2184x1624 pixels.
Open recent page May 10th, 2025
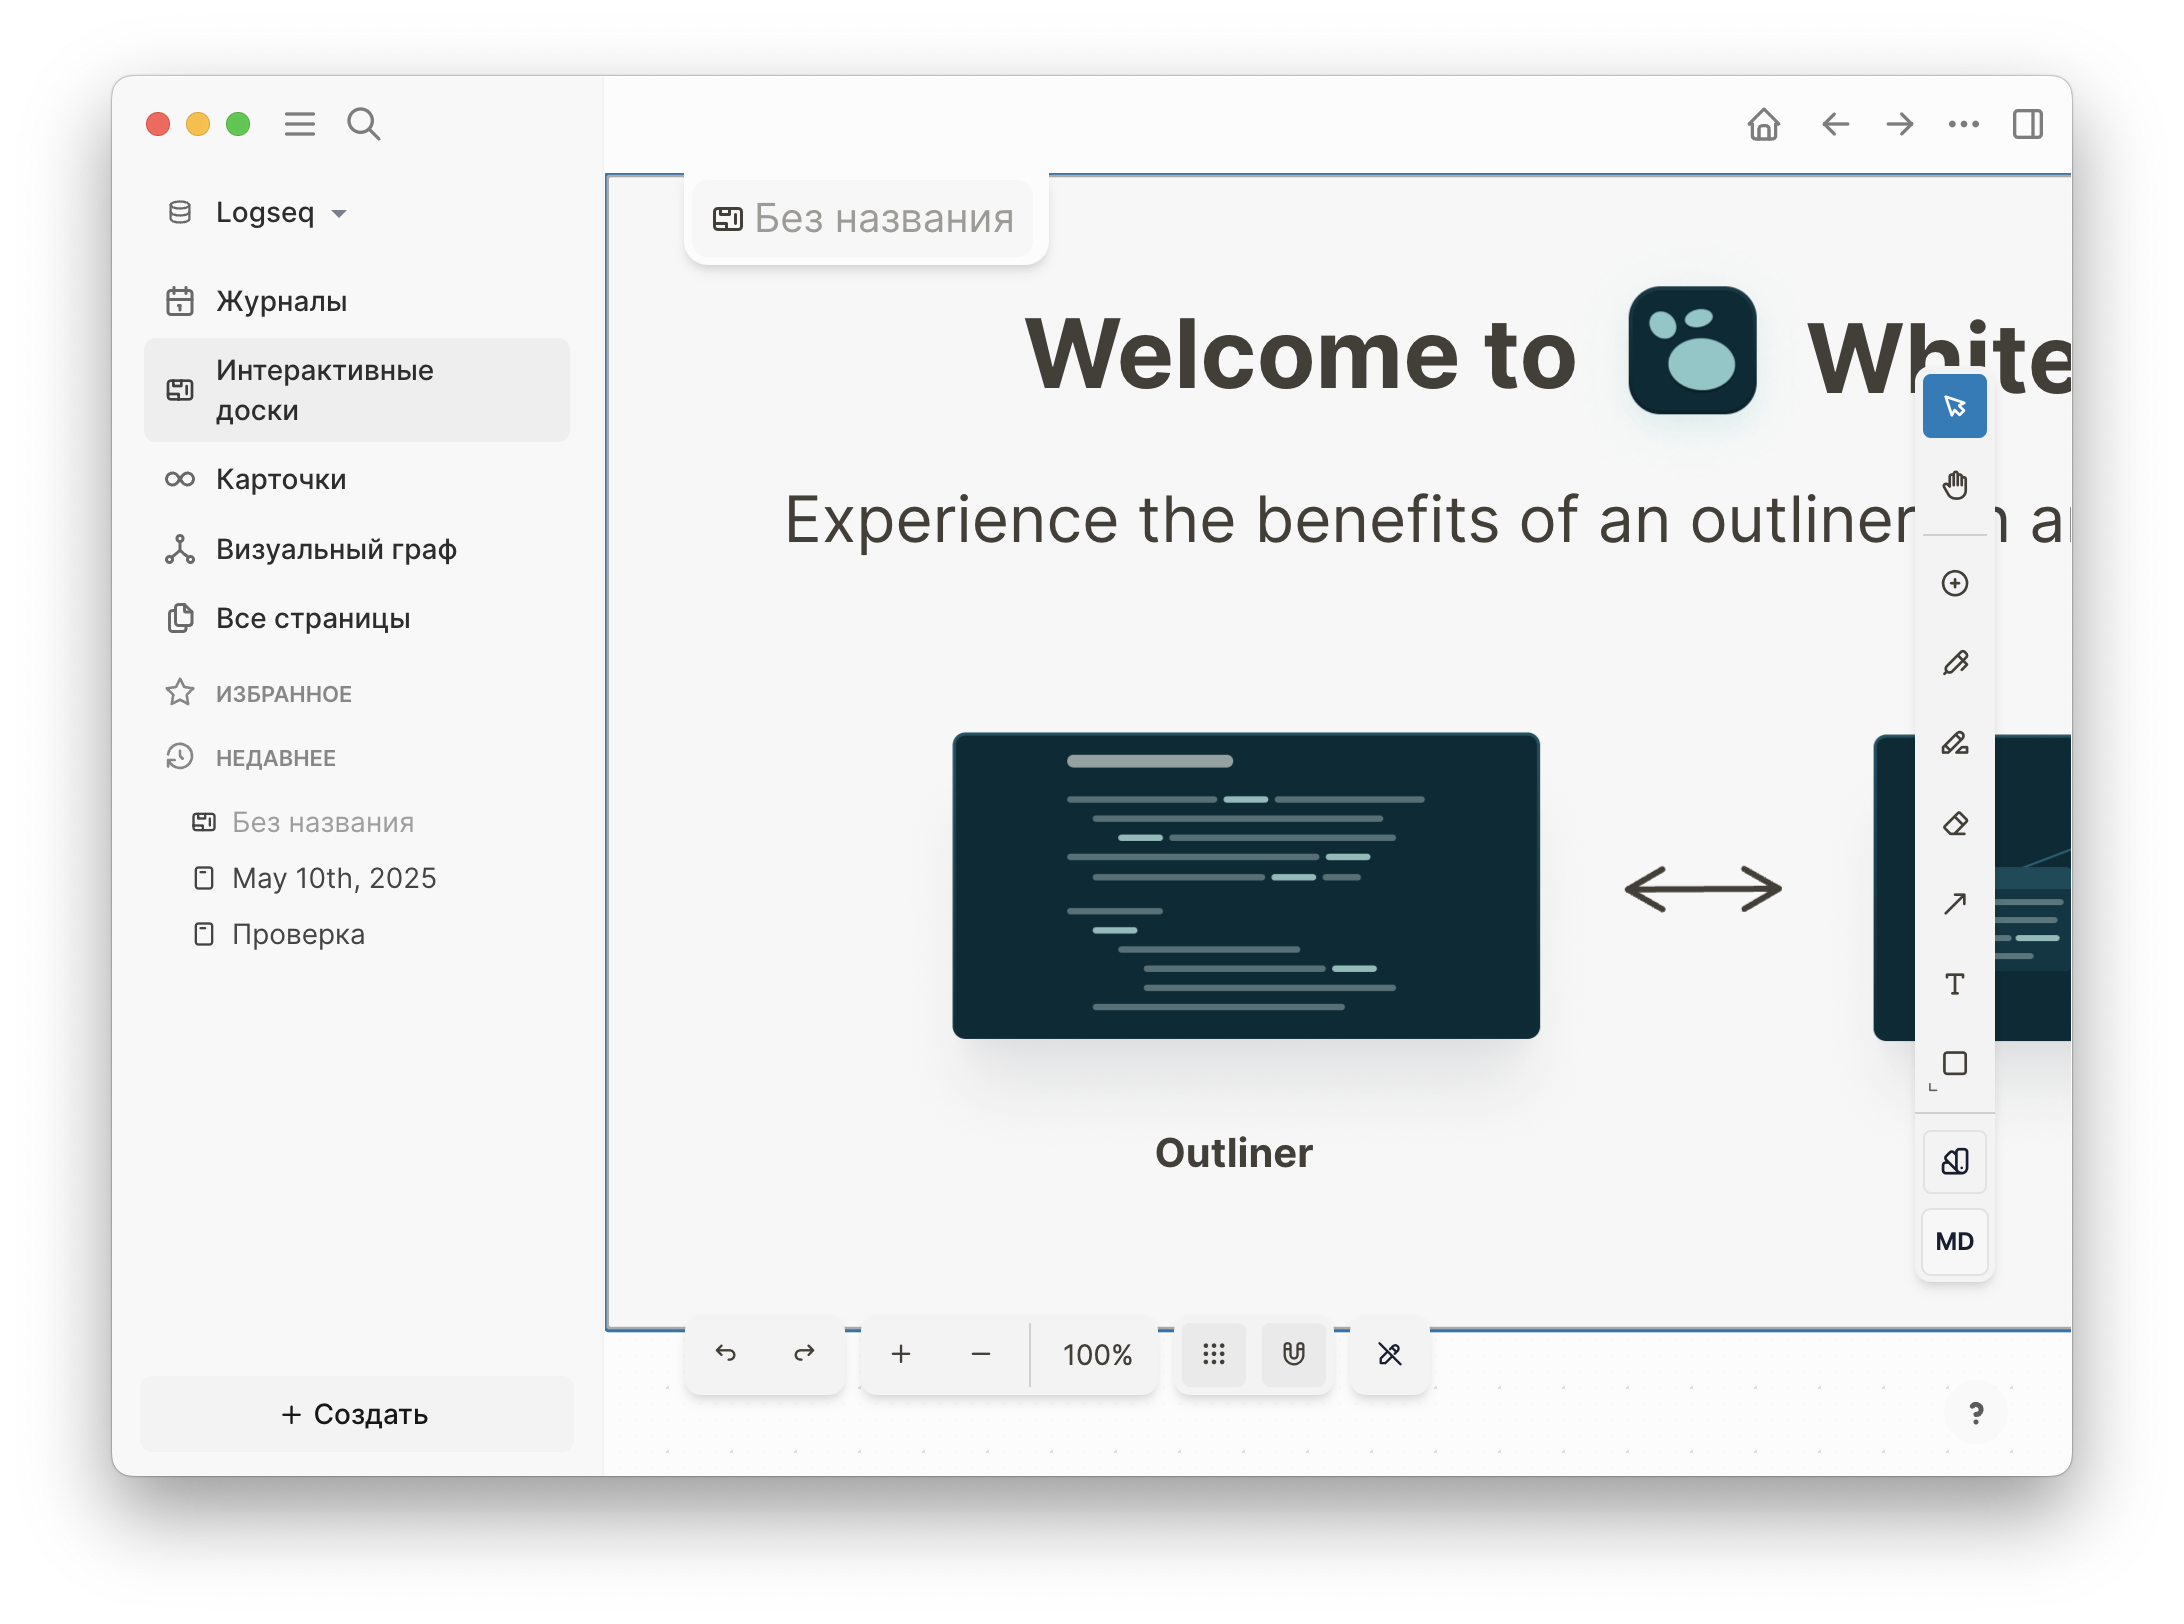[333, 878]
